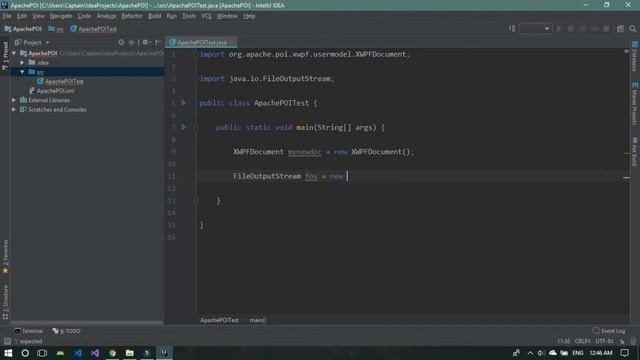Click the Run button in toolbar
The image size is (640, 360).
[559, 29]
